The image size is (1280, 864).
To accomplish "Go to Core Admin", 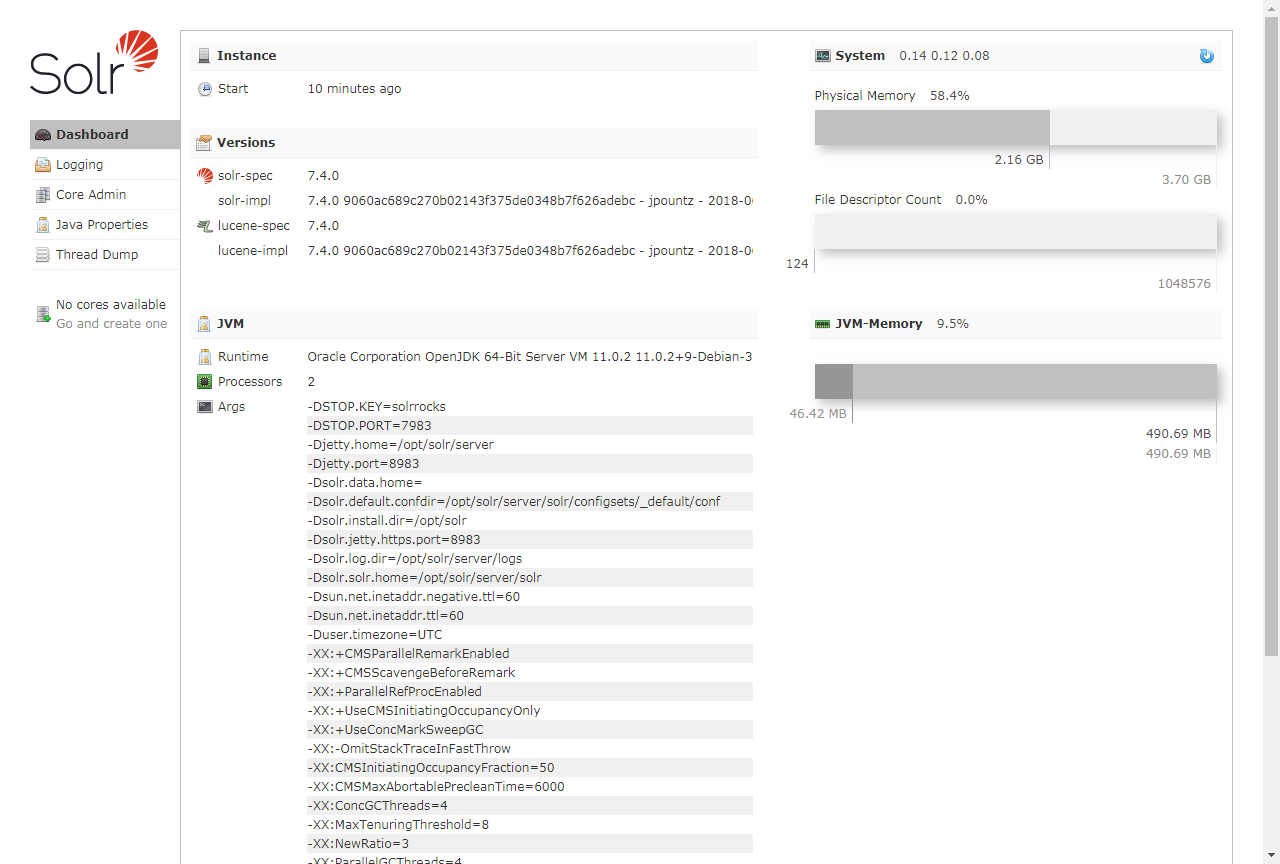I will tap(105, 195).
